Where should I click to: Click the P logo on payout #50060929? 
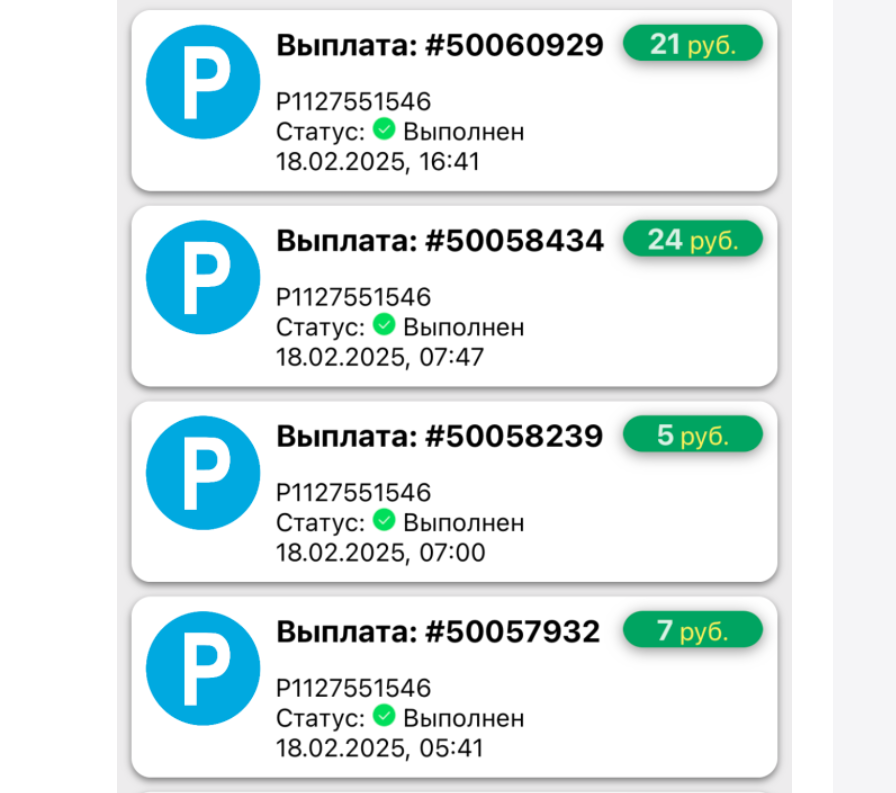202,81
